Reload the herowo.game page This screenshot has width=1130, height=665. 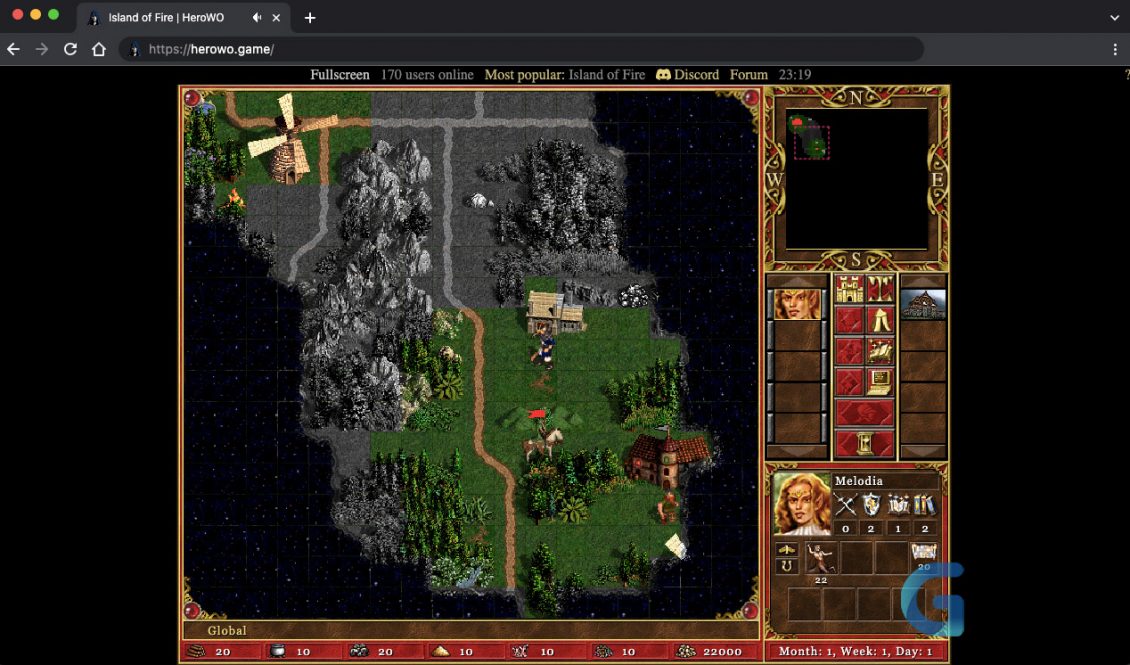click(x=70, y=50)
